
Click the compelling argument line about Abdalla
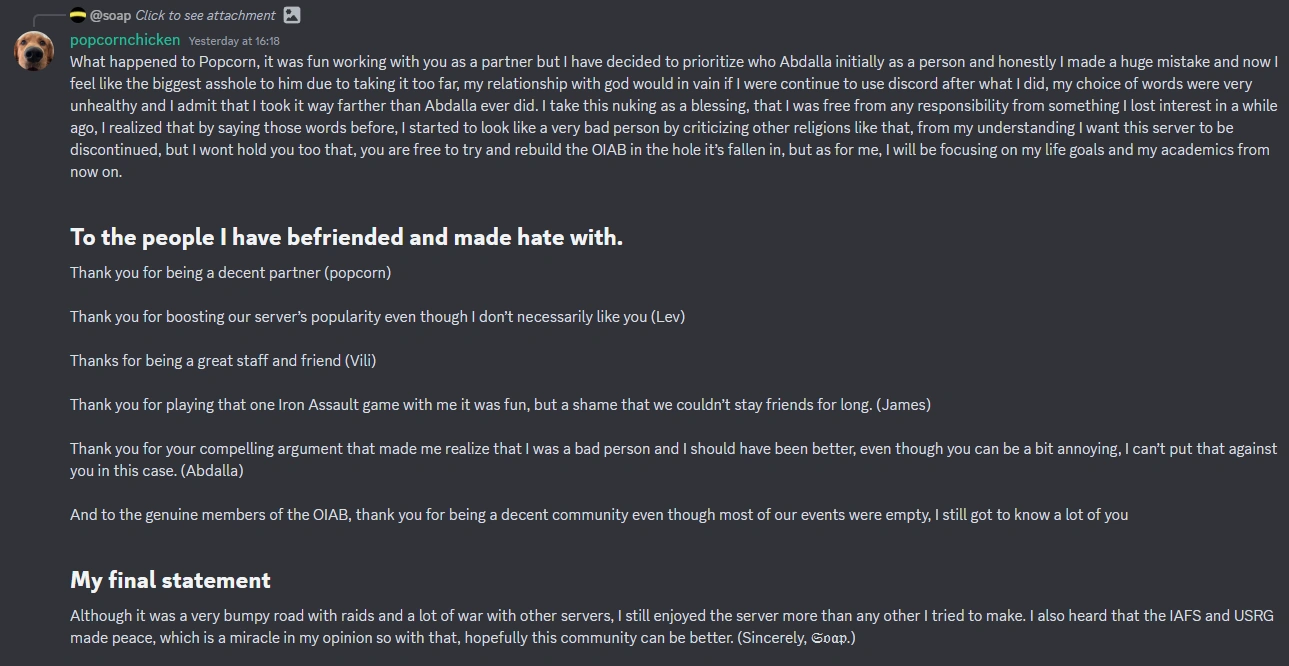tap(673, 449)
